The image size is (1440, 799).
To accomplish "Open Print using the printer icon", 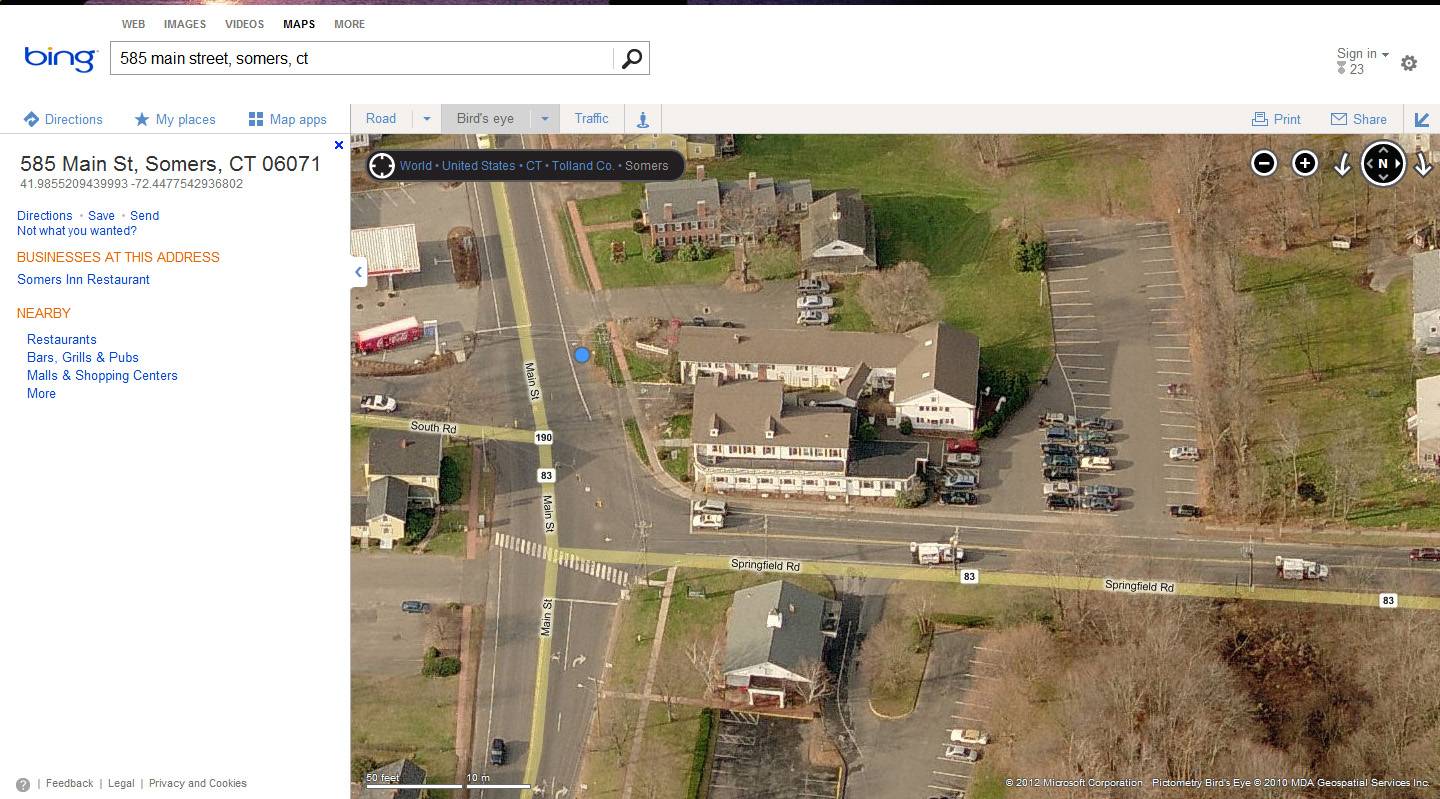I will pyautogui.click(x=1276, y=118).
